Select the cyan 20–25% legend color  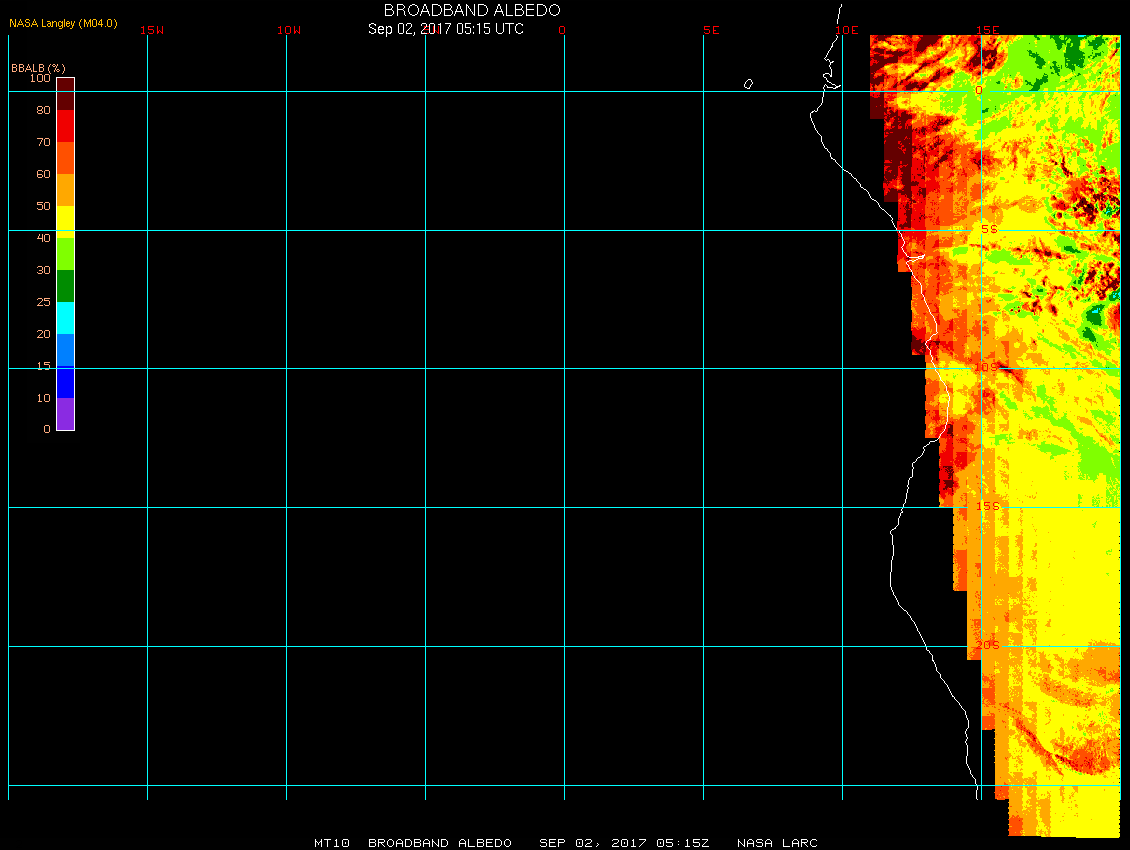[65, 318]
